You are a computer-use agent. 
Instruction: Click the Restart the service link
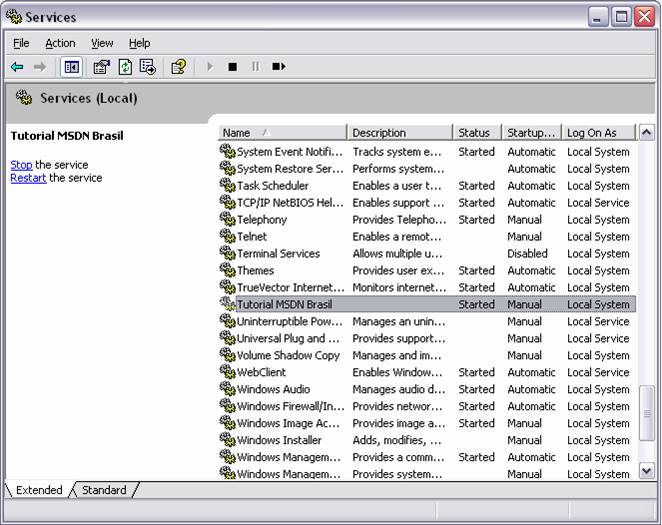[x=28, y=178]
